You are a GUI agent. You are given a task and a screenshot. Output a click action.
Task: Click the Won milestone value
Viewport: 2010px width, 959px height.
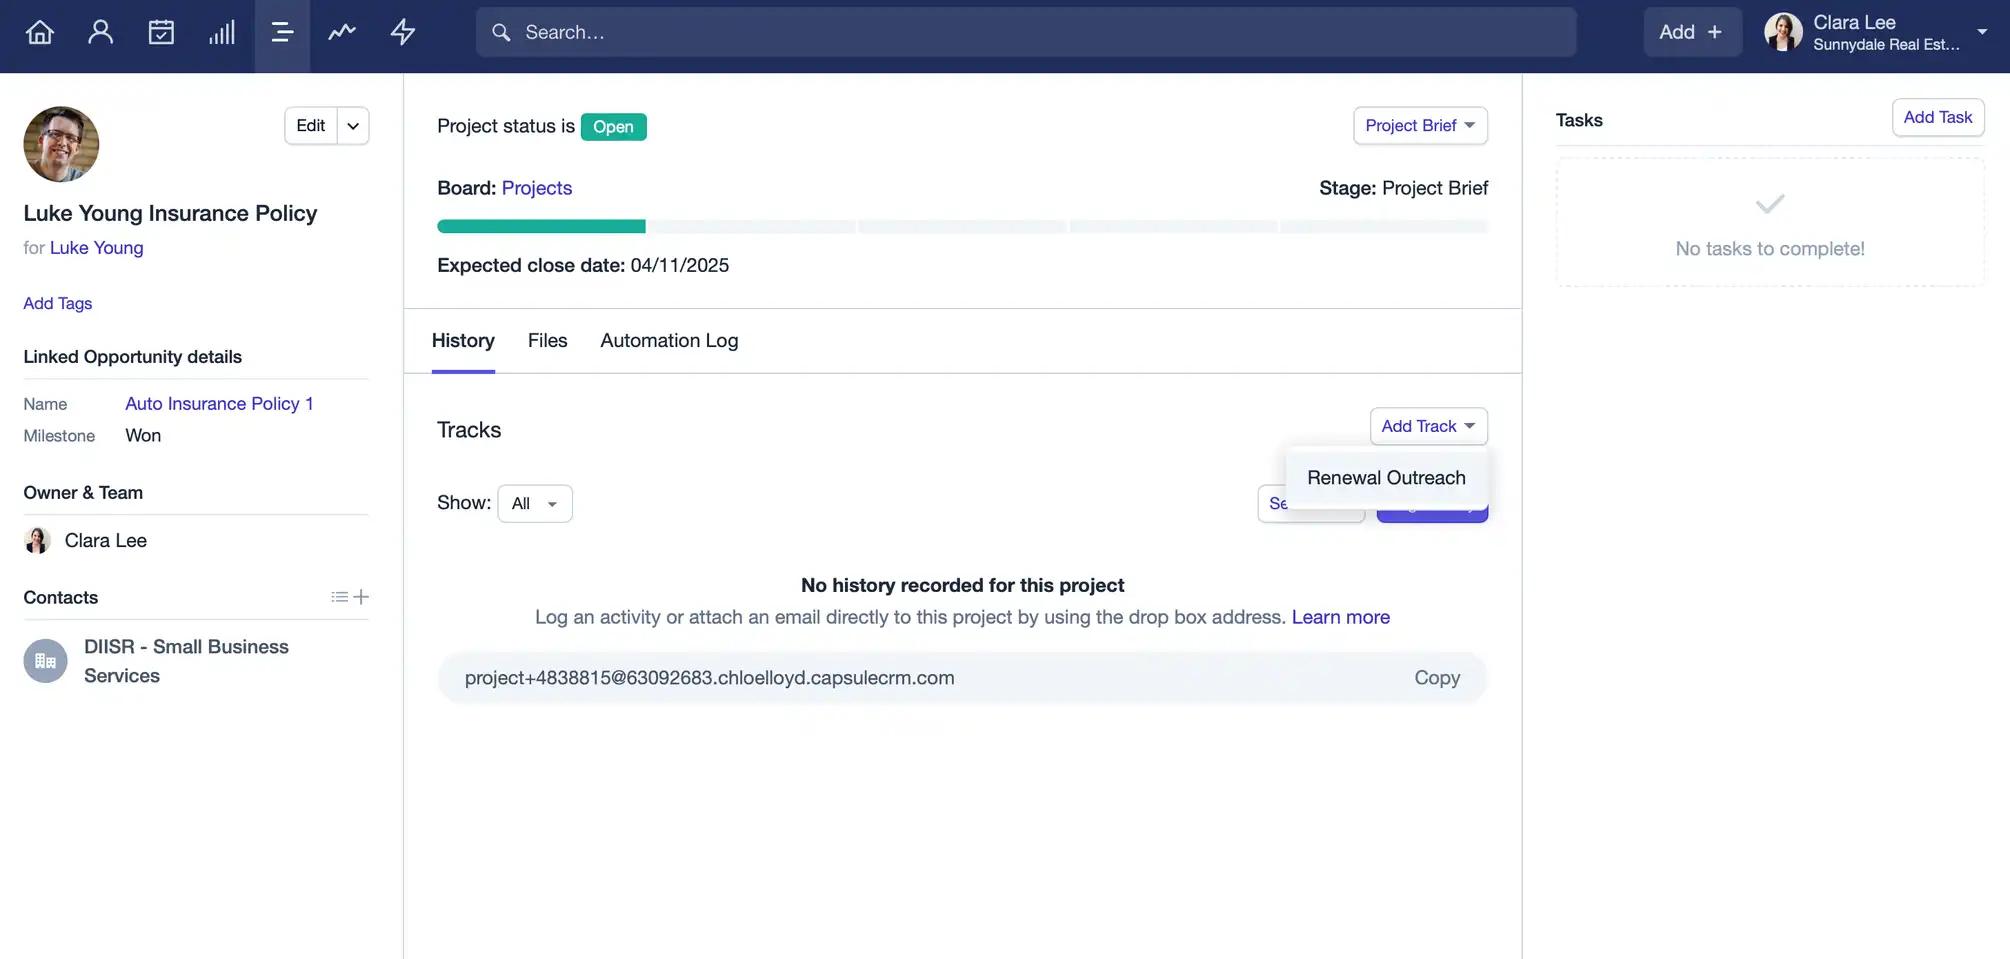143,436
